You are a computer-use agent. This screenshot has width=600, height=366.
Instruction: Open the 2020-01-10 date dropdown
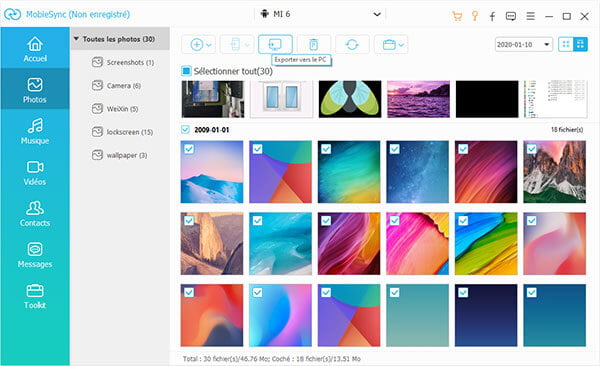pos(523,45)
